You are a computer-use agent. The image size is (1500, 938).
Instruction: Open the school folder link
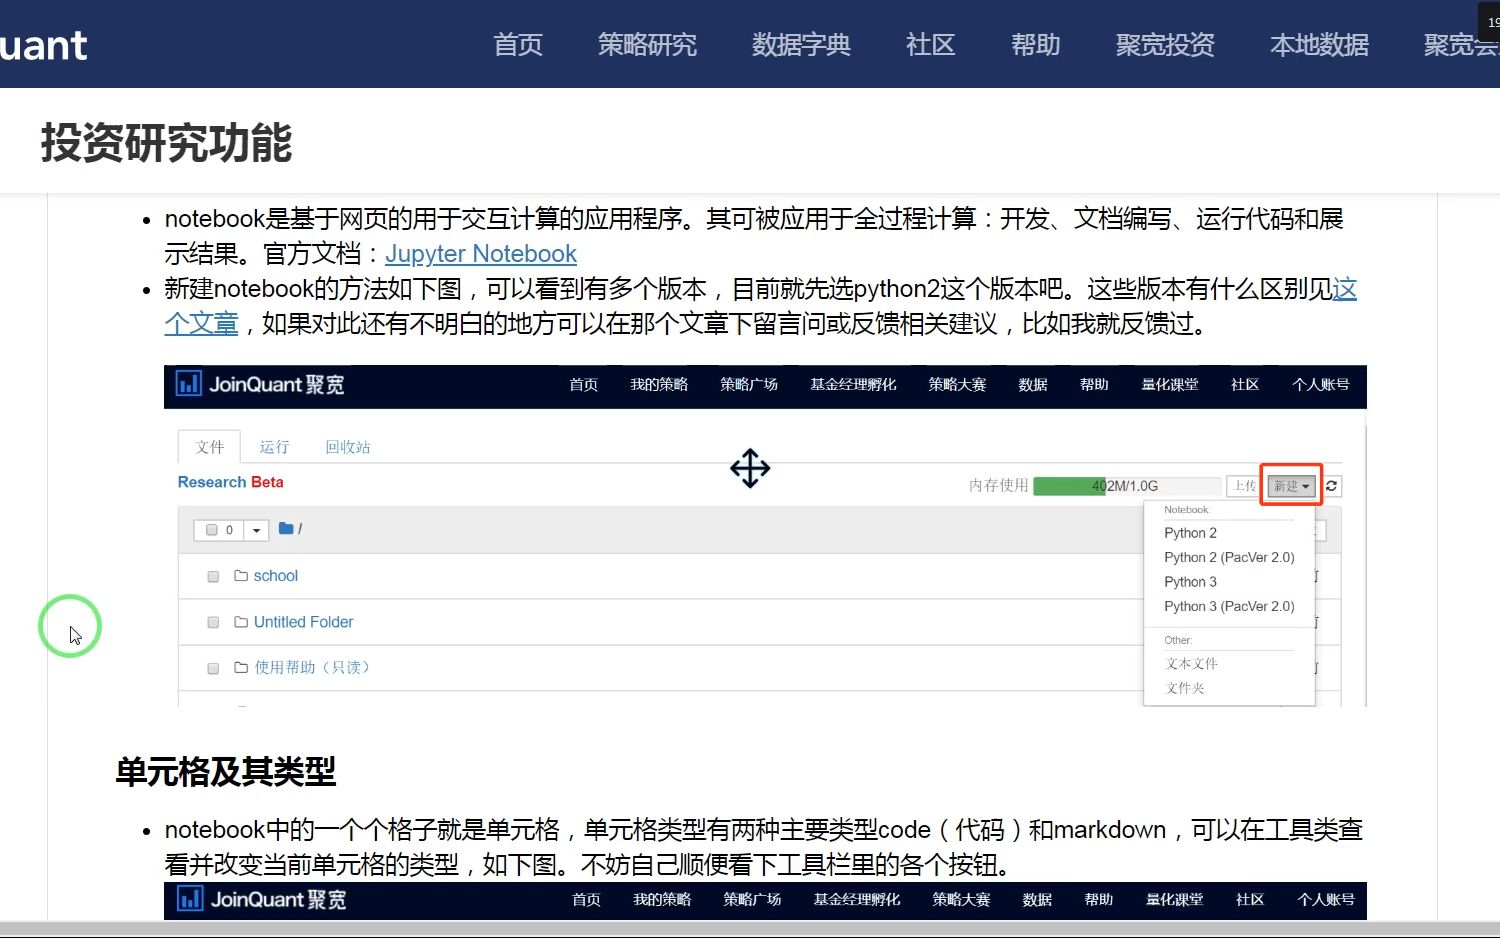(x=275, y=576)
